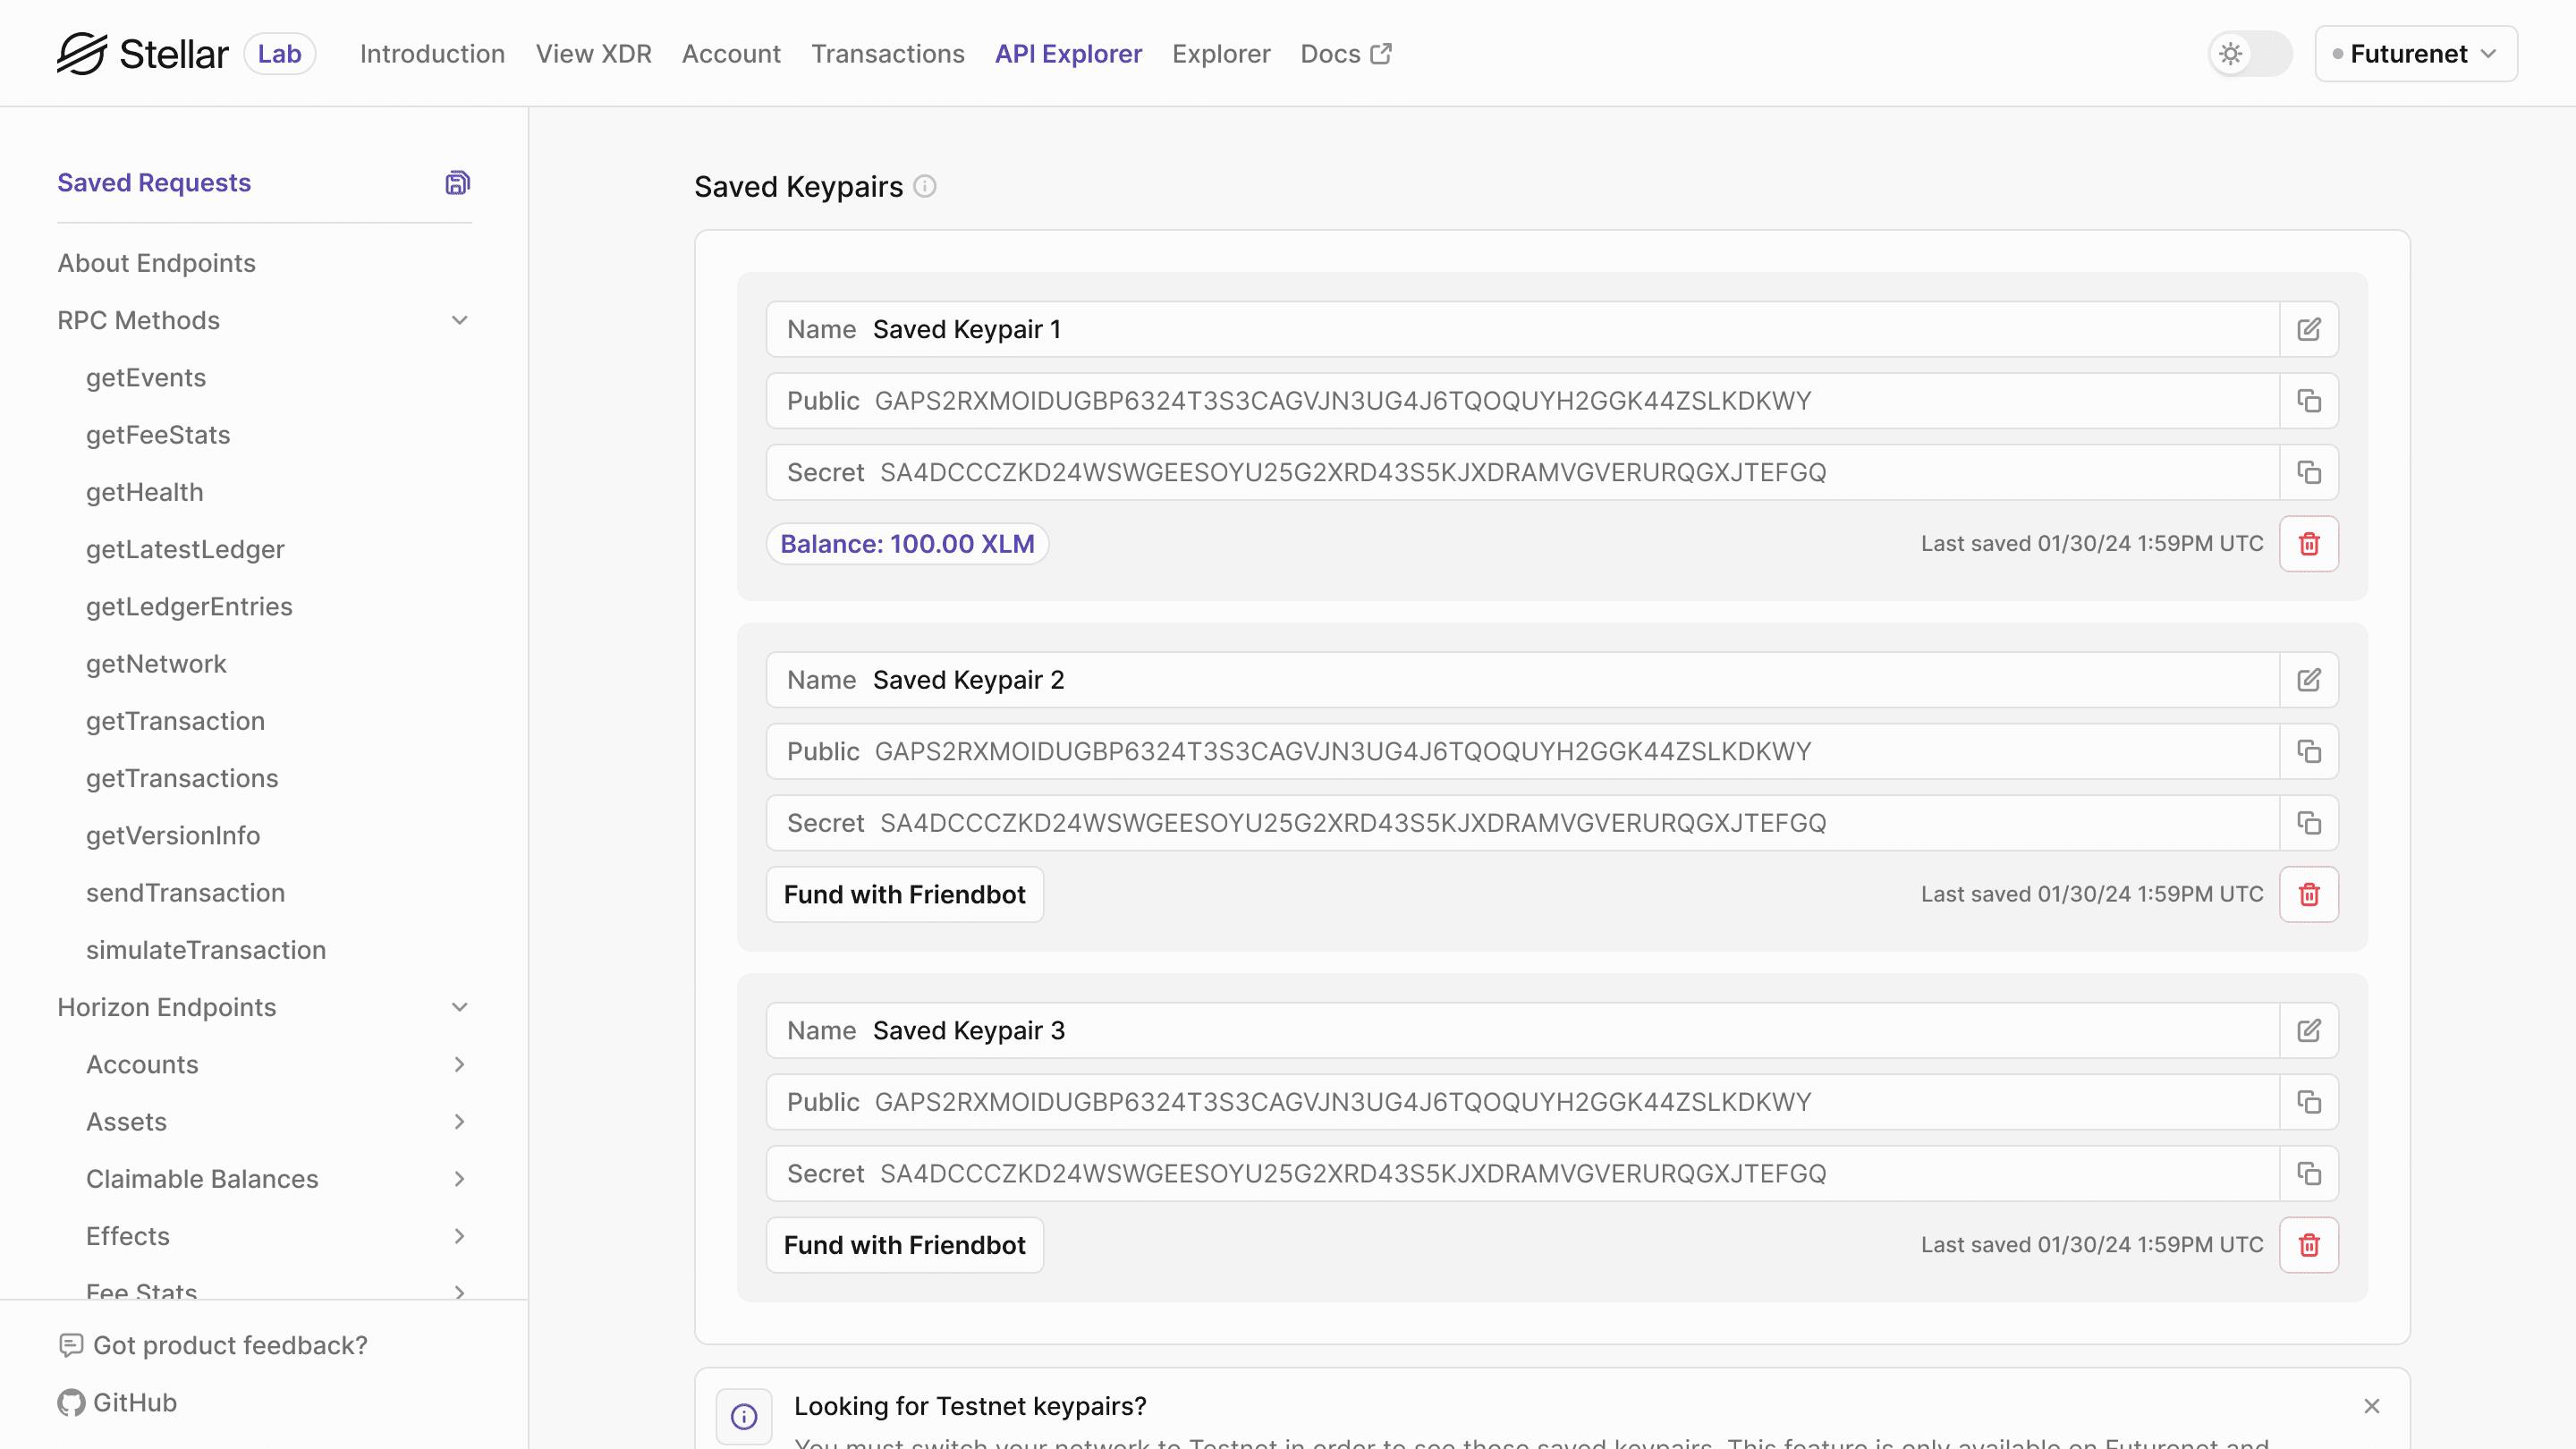This screenshot has width=2576, height=1449.
Task: Open the Explorer tab
Action: tap(1221, 54)
